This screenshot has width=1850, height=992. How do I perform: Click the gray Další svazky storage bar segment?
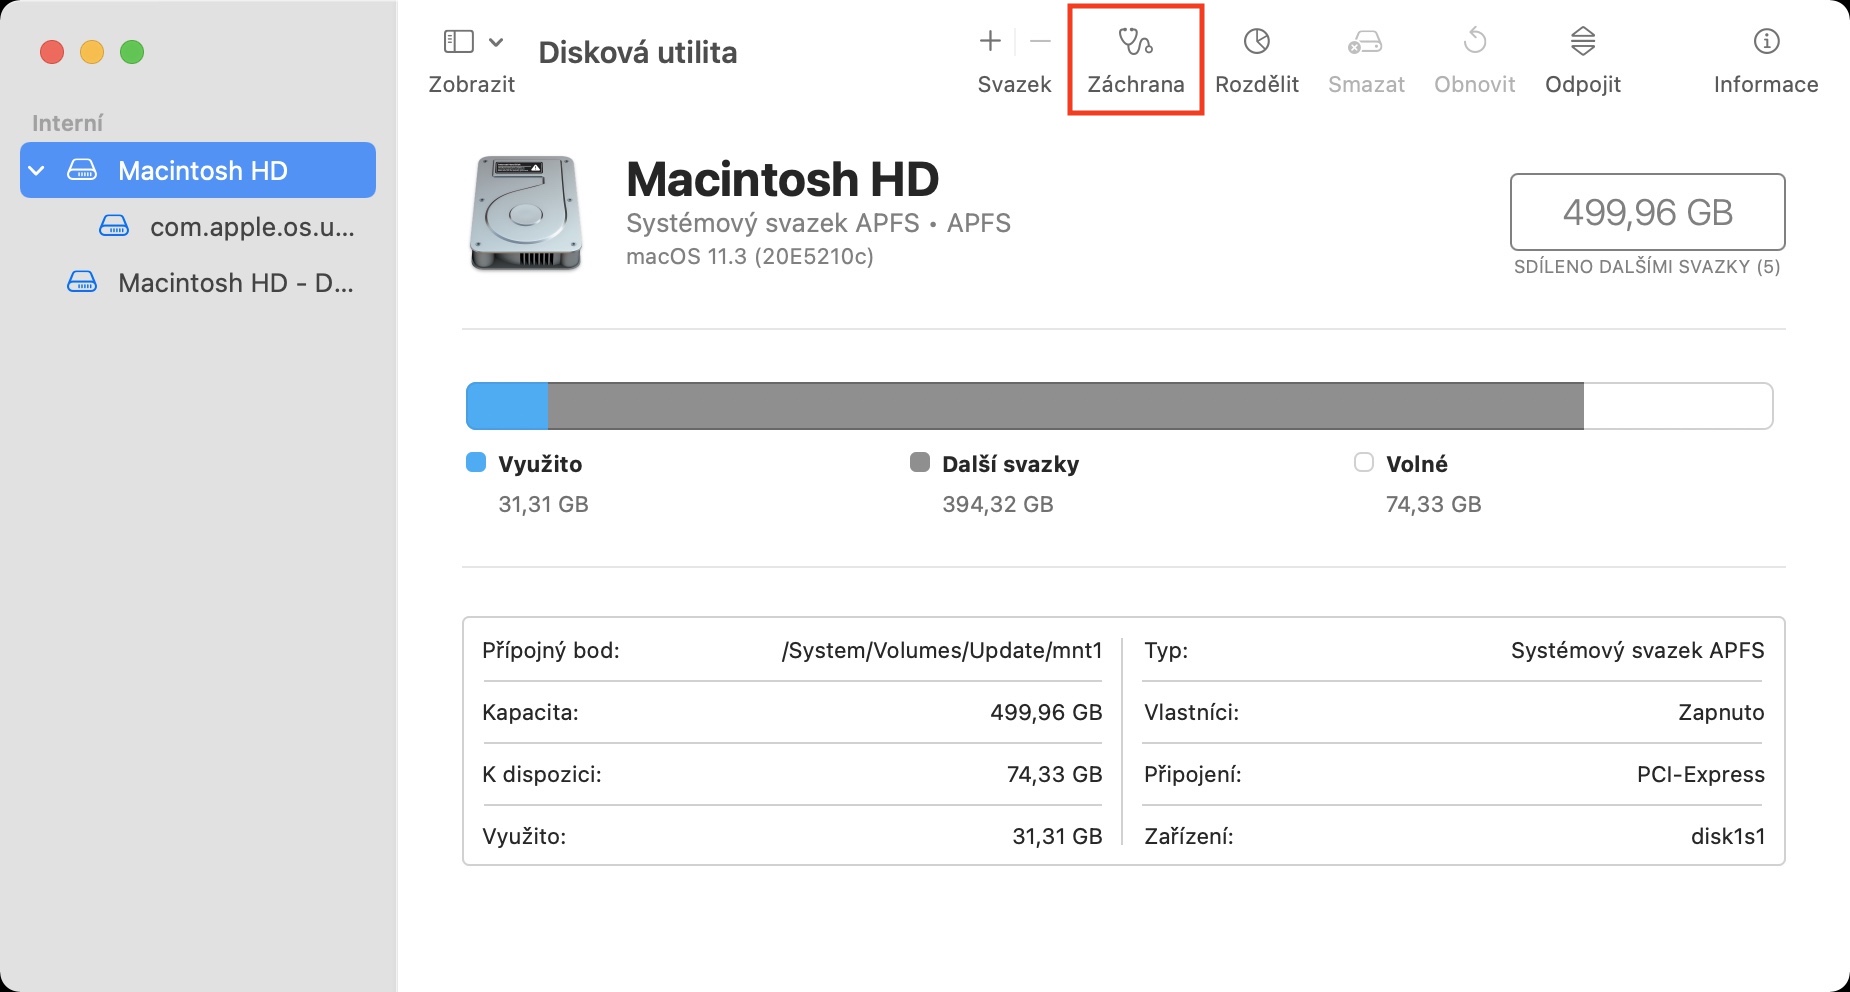pyautogui.click(x=1065, y=406)
